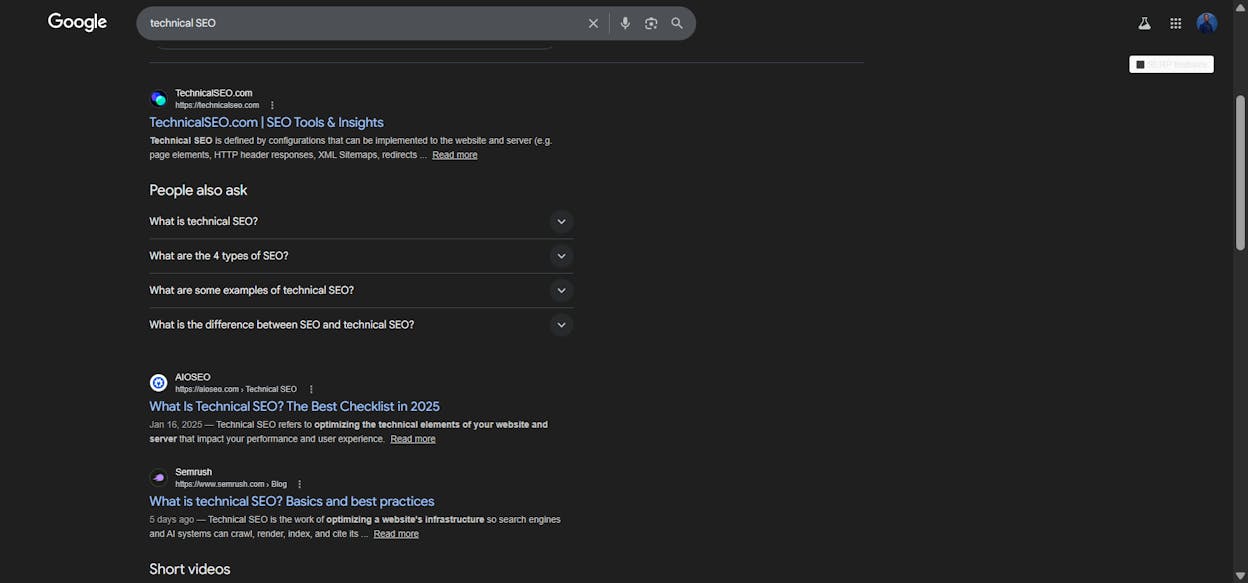Click Read more under Semrush snippet
This screenshot has height=583, width=1248.
(396, 534)
